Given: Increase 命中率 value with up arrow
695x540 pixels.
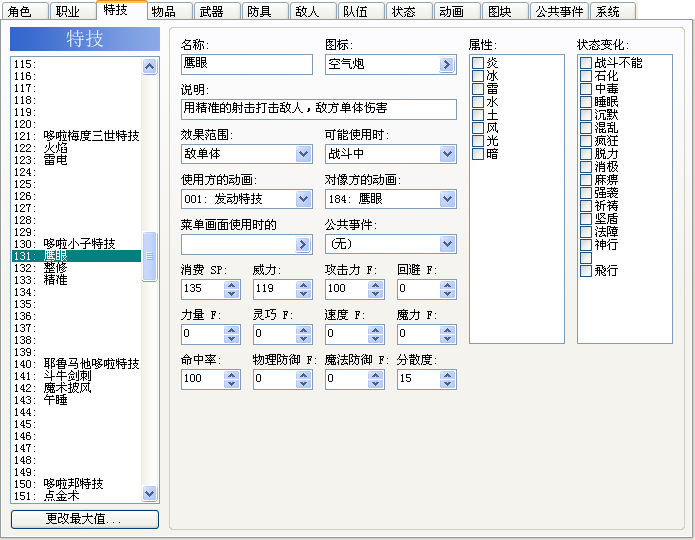Looking at the screenshot, I should 231,375.
